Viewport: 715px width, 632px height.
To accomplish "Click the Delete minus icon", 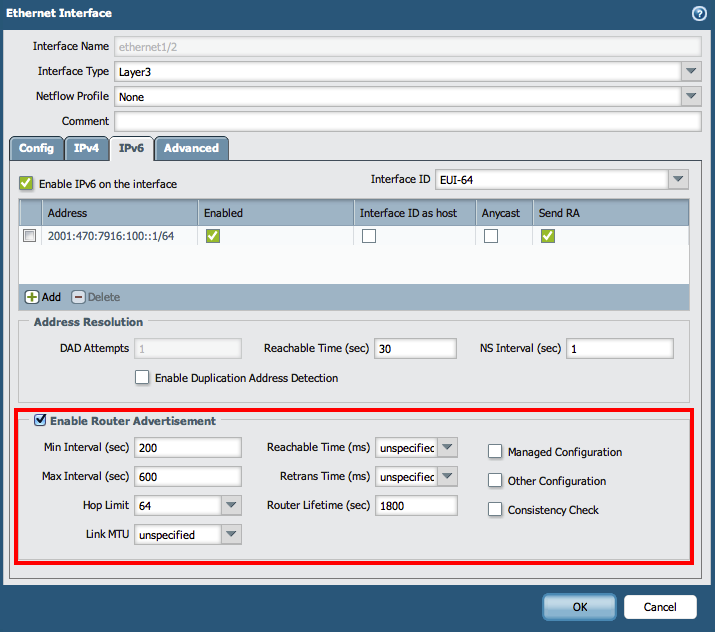I will (78, 297).
